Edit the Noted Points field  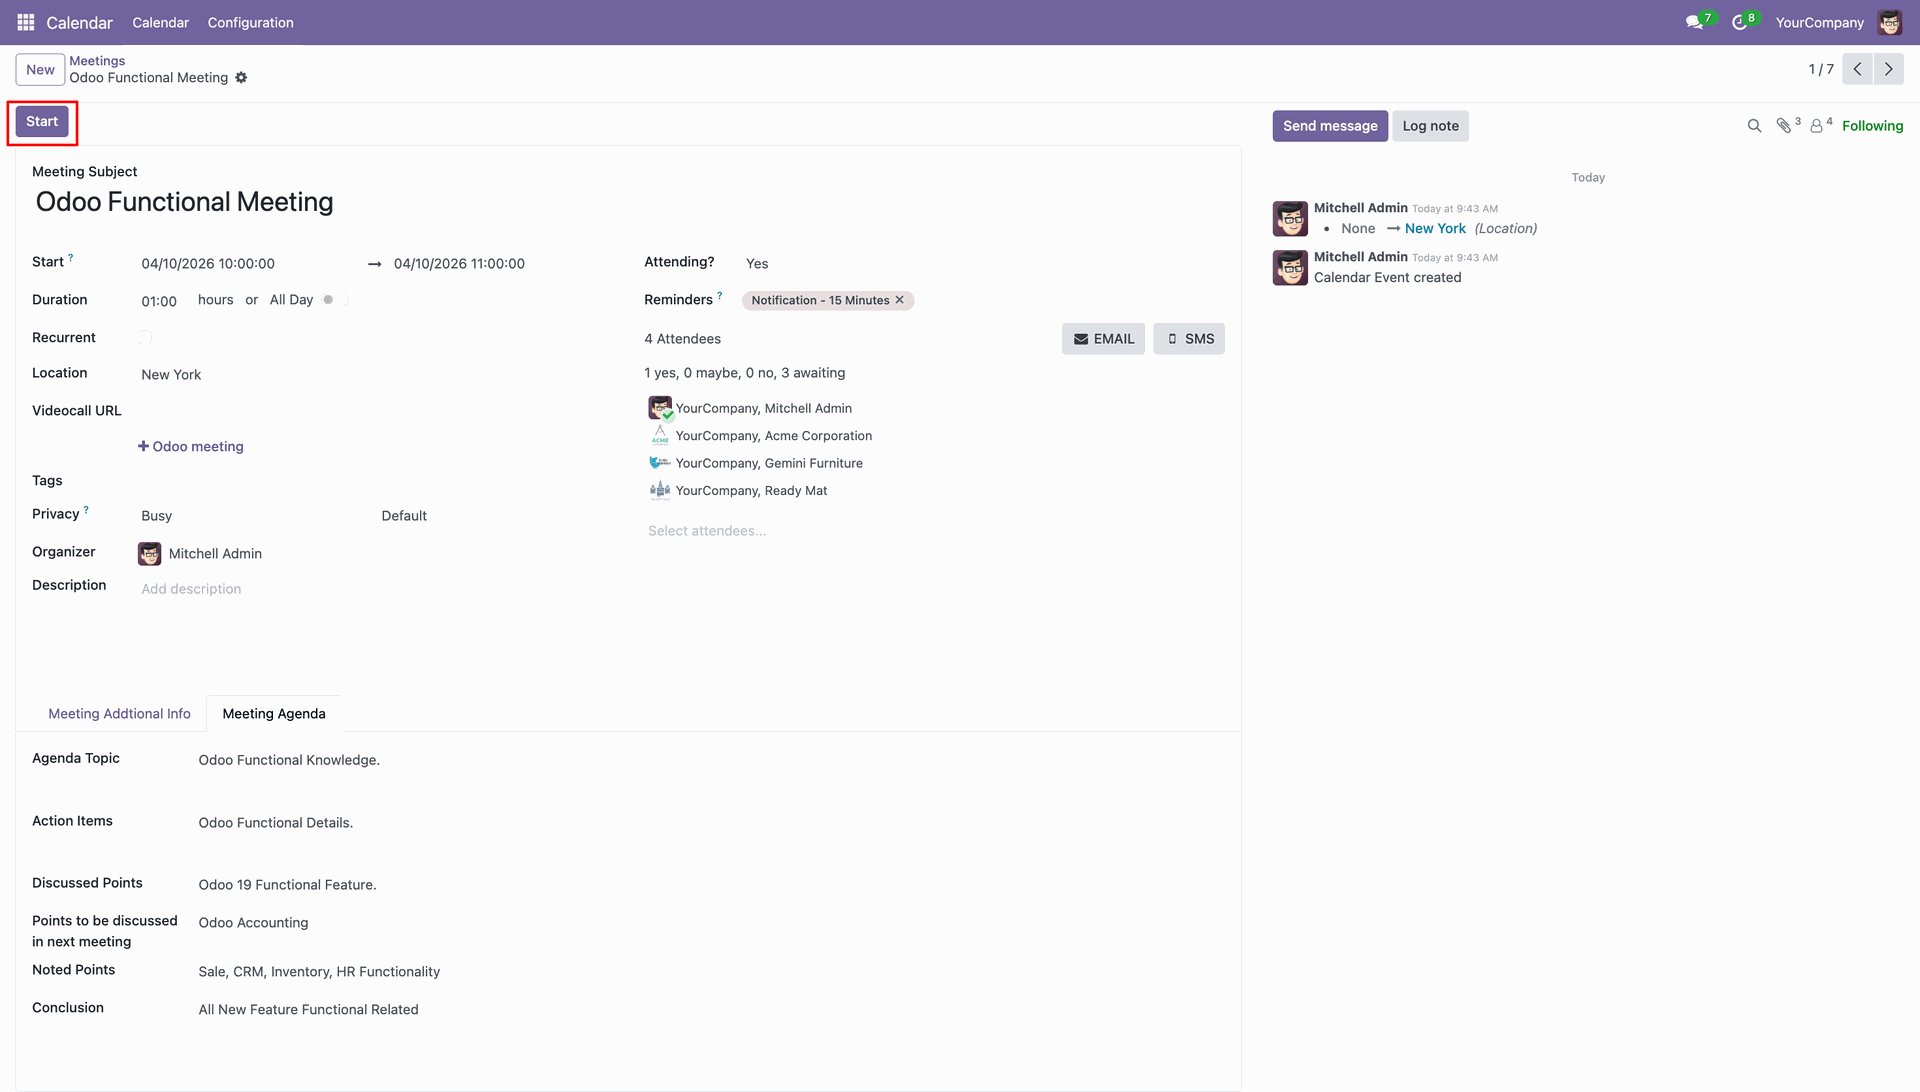point(710,972)
